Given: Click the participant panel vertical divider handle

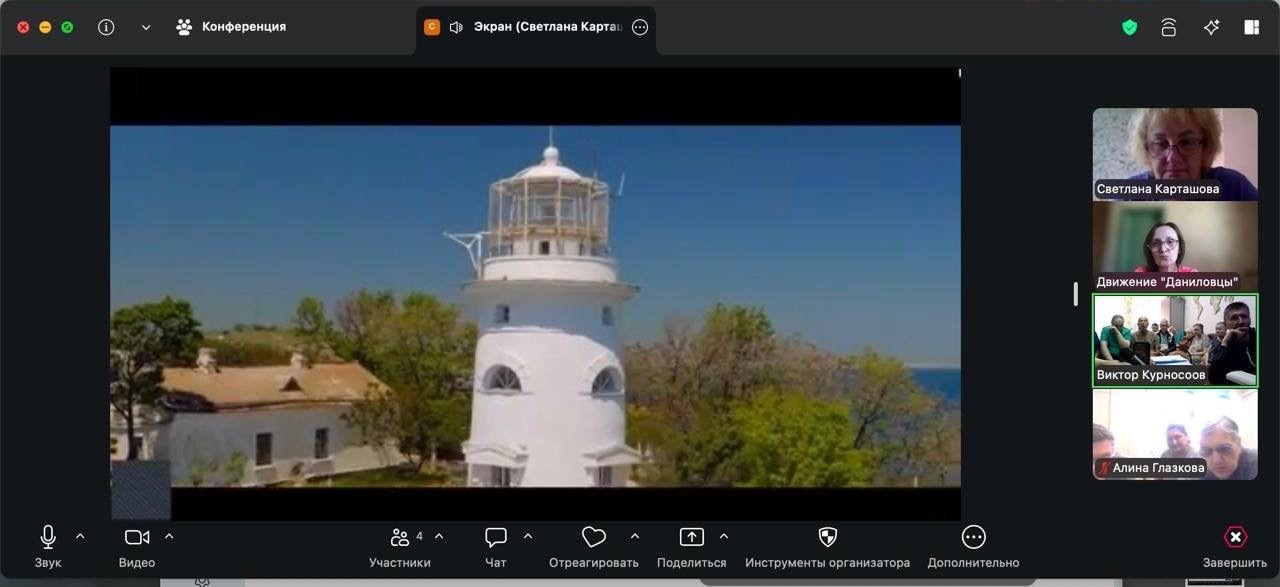Looking at the screenshot, I should [1076, 294].
